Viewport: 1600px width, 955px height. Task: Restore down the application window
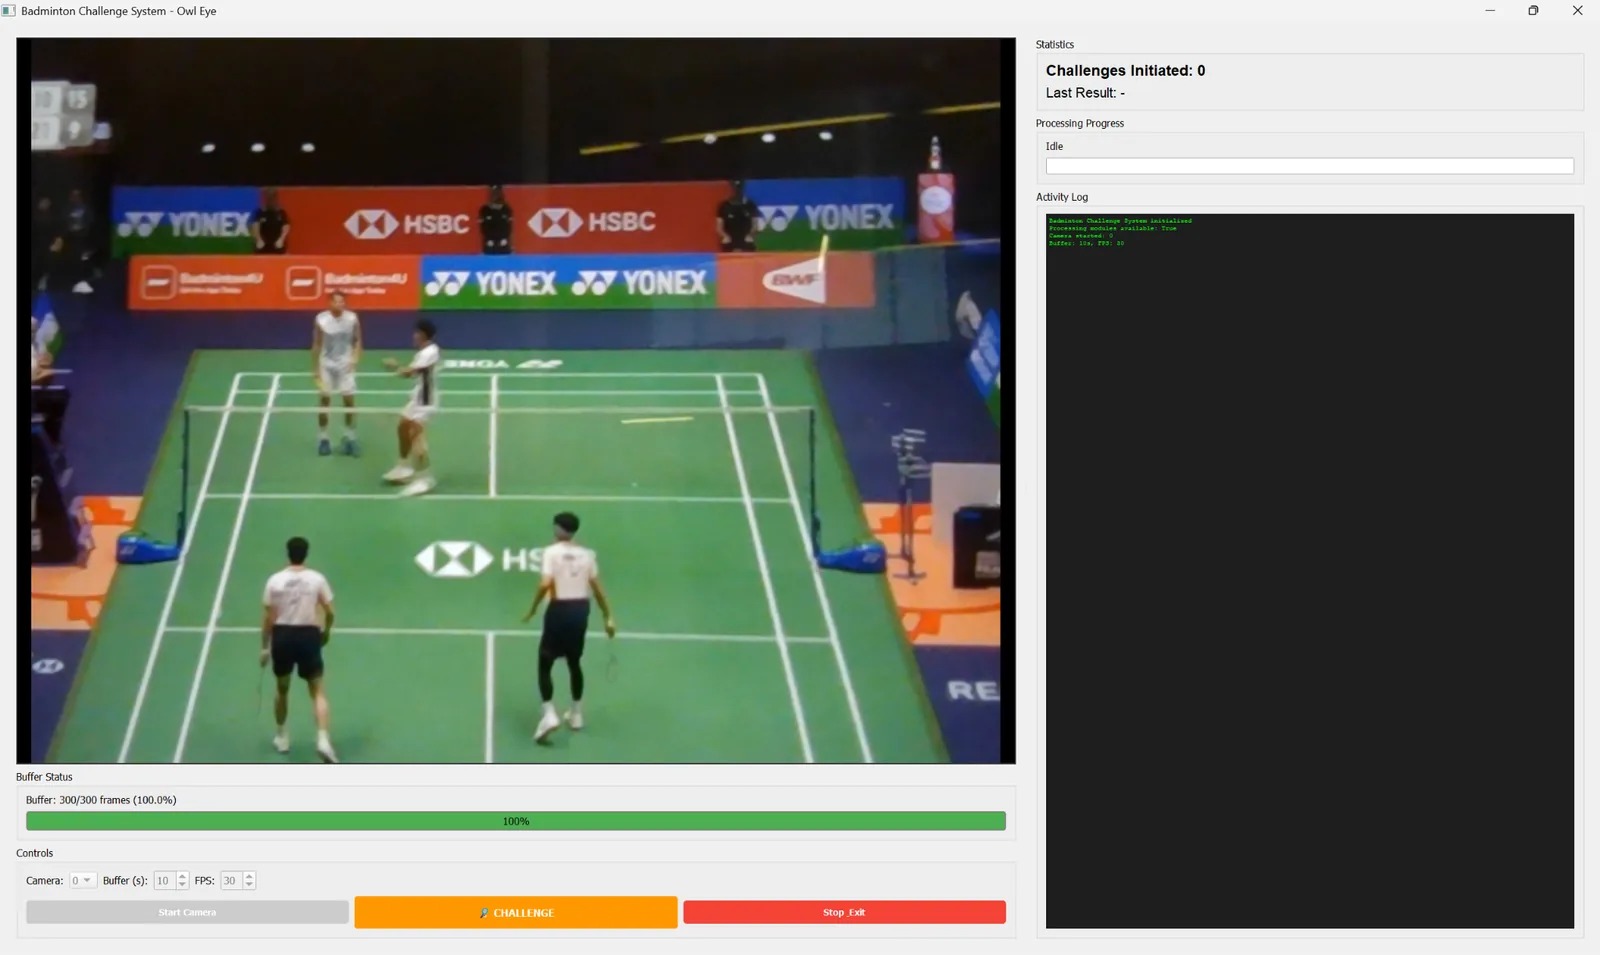tap(1533, 11)
